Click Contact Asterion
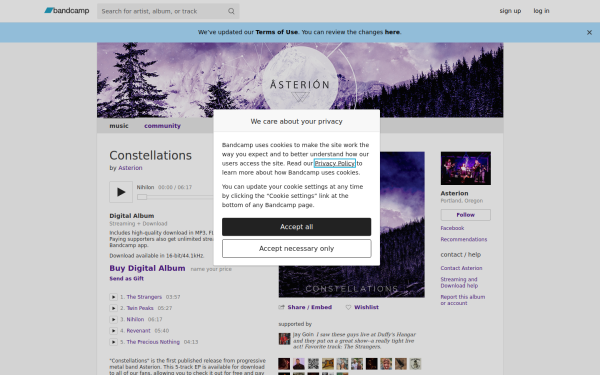Screen dimensions: 600x375 point(461,268)
